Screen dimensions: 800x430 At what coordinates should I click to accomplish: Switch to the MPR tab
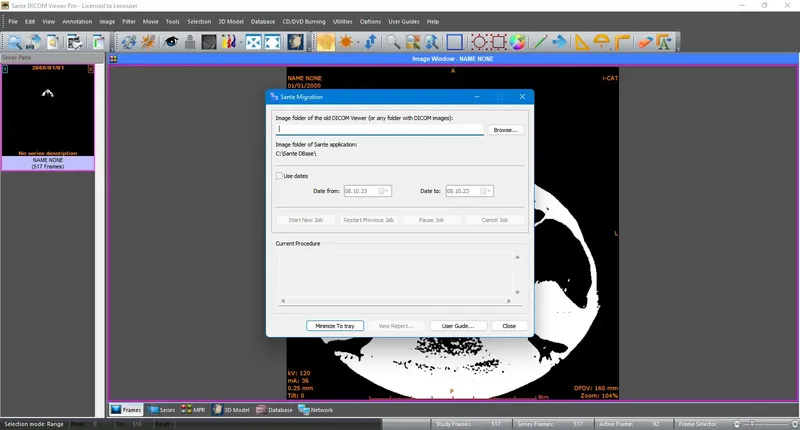(193, 410)
